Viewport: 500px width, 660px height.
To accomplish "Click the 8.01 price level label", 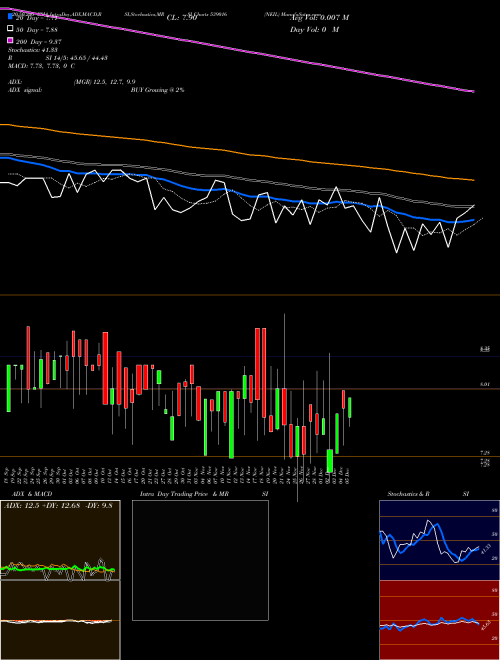I will click(x=485, y=384).
